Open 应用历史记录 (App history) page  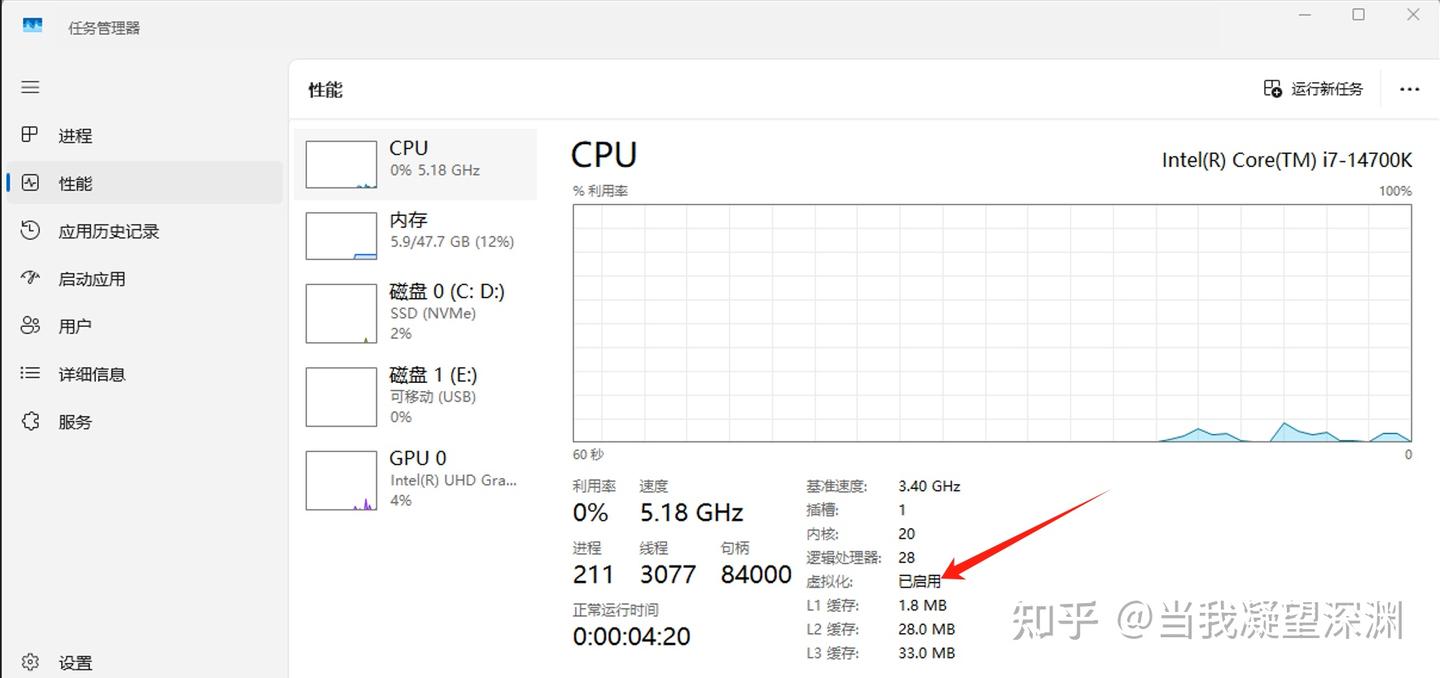[x=30, y=231]
